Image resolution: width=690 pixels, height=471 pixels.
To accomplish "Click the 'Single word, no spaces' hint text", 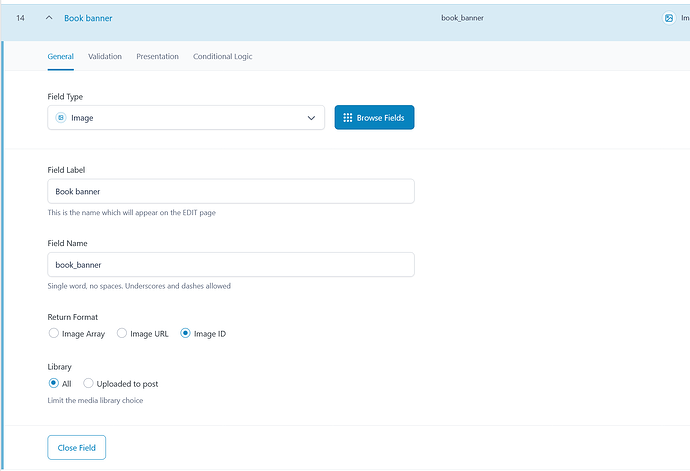I will [139, 286].
